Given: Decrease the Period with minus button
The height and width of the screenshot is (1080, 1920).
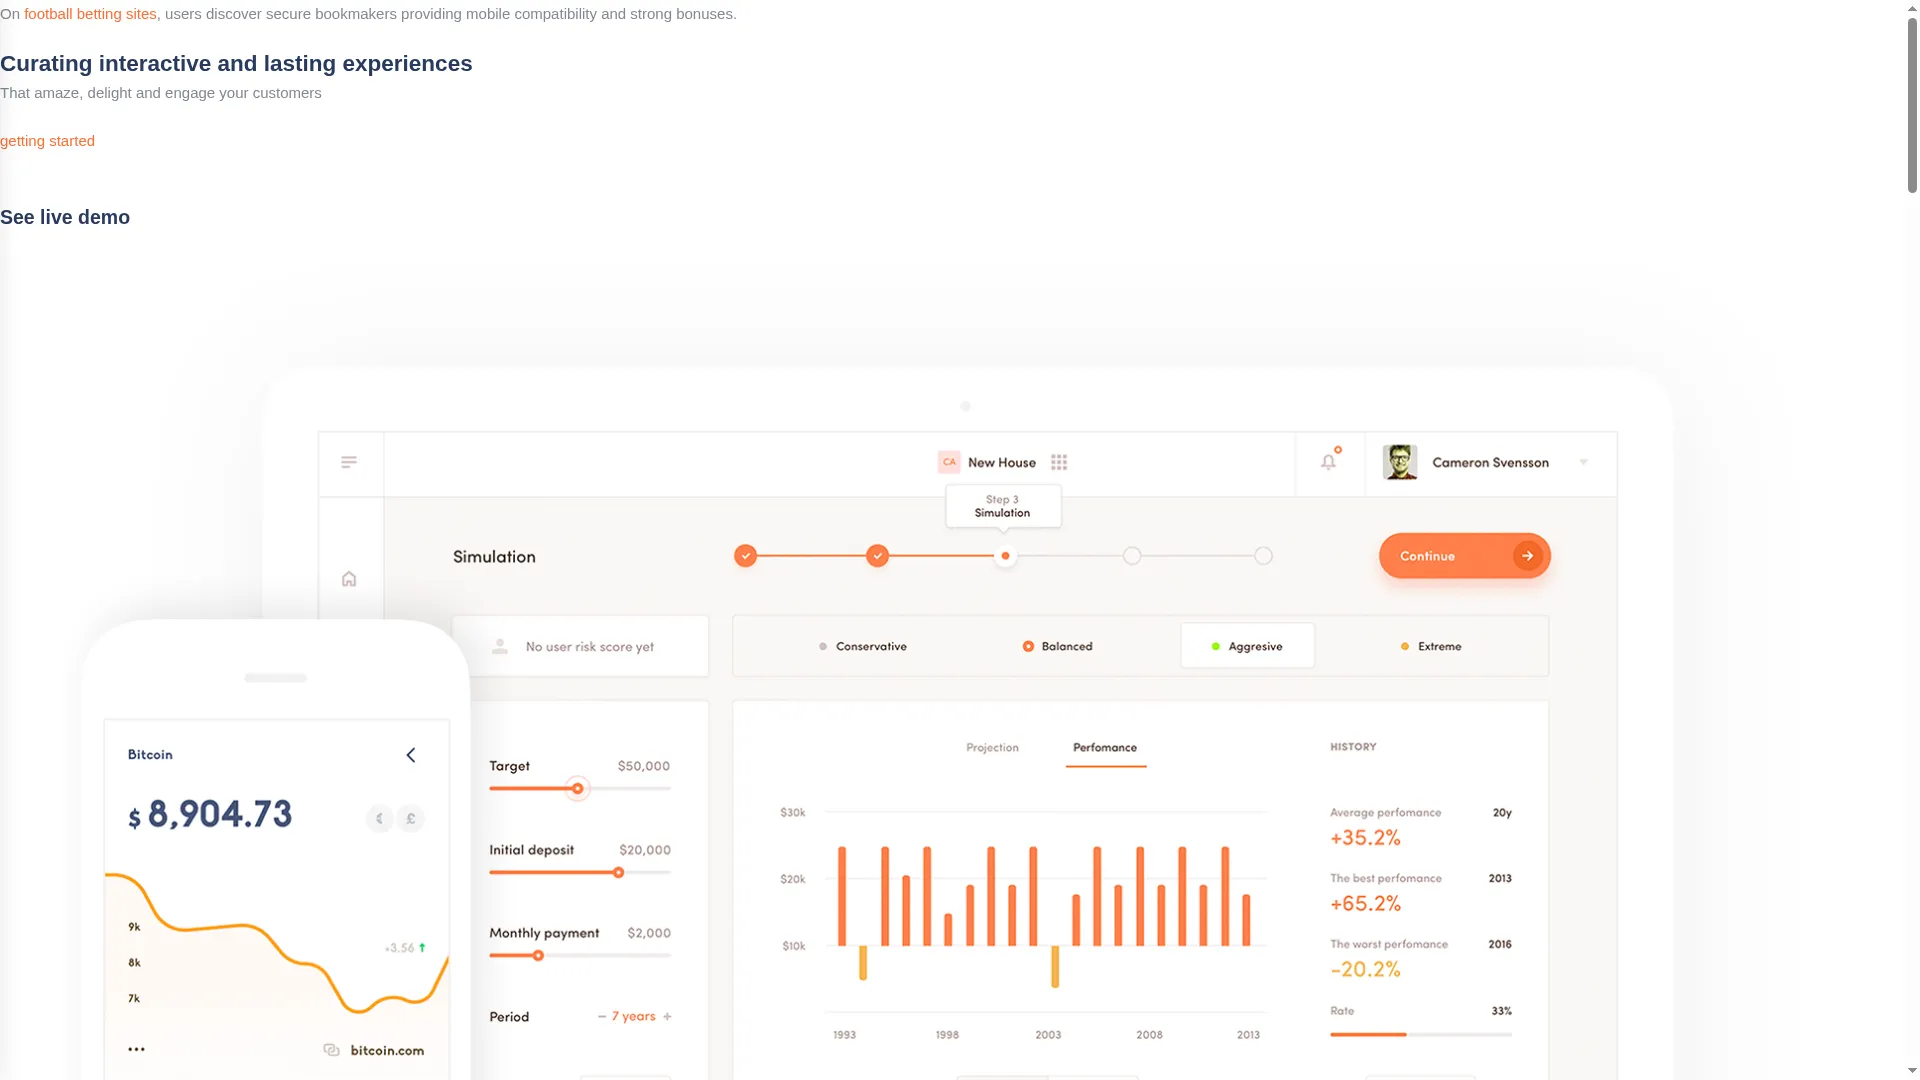Looking at the screenshot, I should point(602,1017).
